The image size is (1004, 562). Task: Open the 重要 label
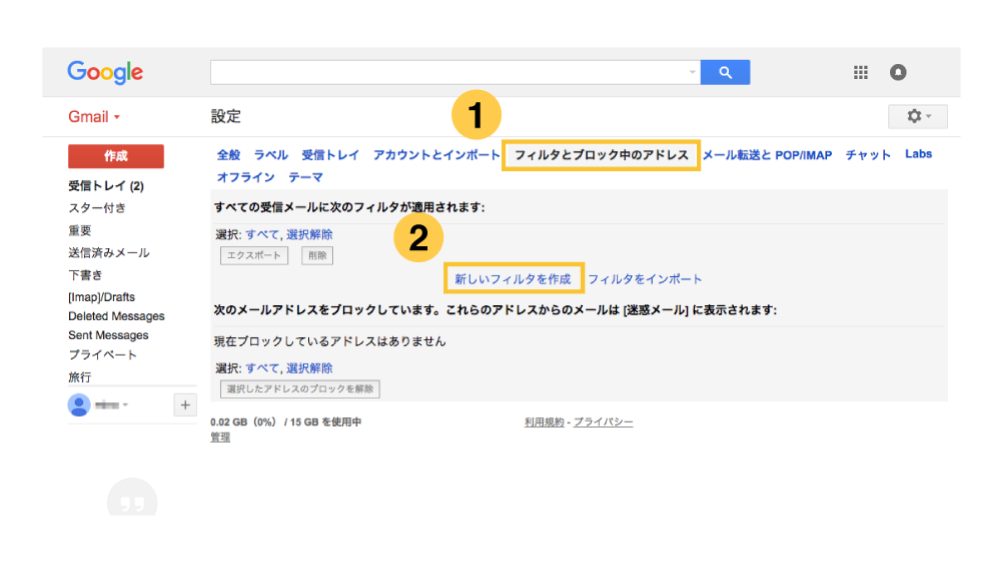pyautogui.click(x=80, y=230)
